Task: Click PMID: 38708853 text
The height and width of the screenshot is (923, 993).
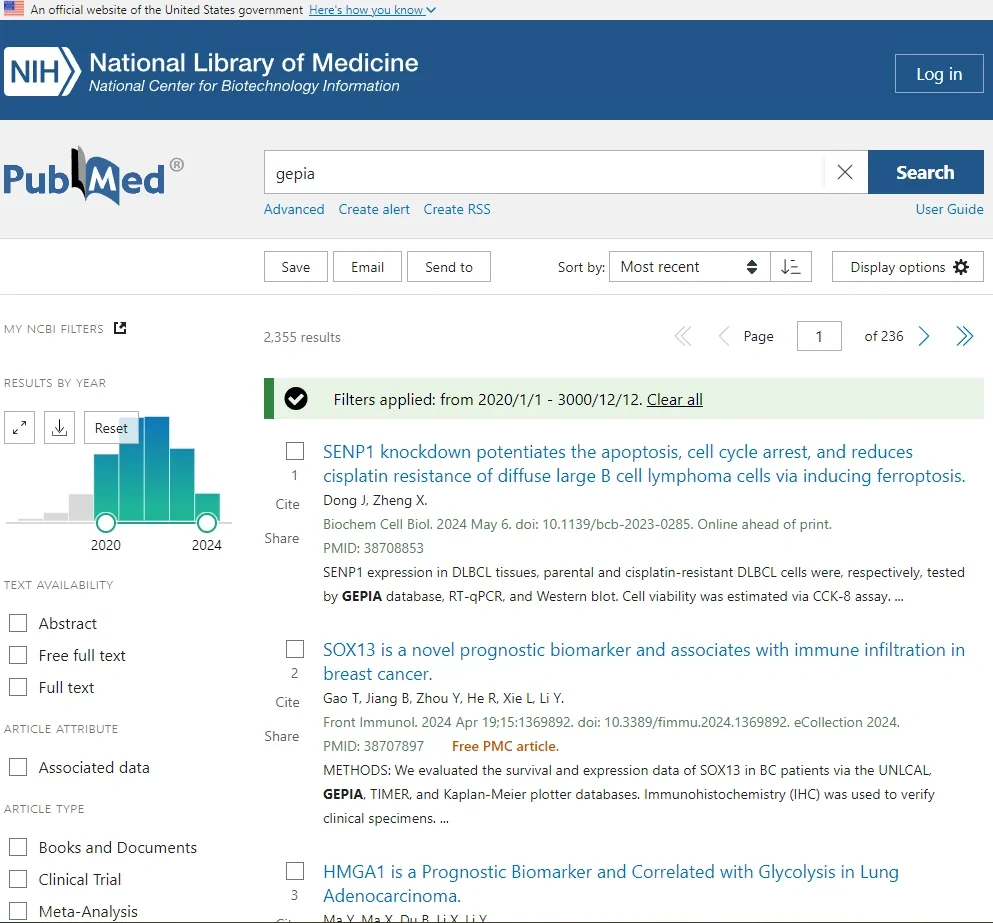Action: tap(373, 548)
